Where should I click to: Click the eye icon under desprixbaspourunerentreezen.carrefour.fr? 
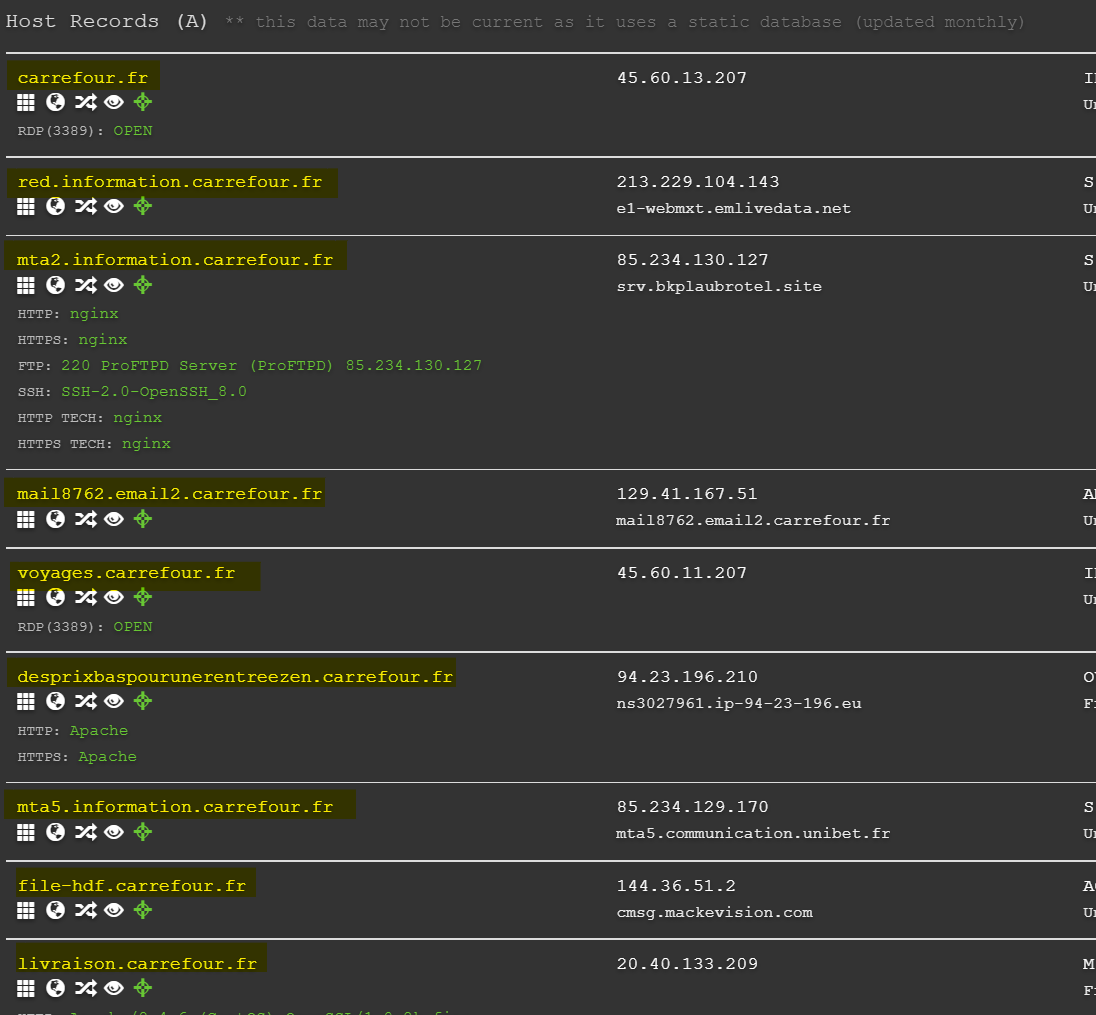pos(114,702)
